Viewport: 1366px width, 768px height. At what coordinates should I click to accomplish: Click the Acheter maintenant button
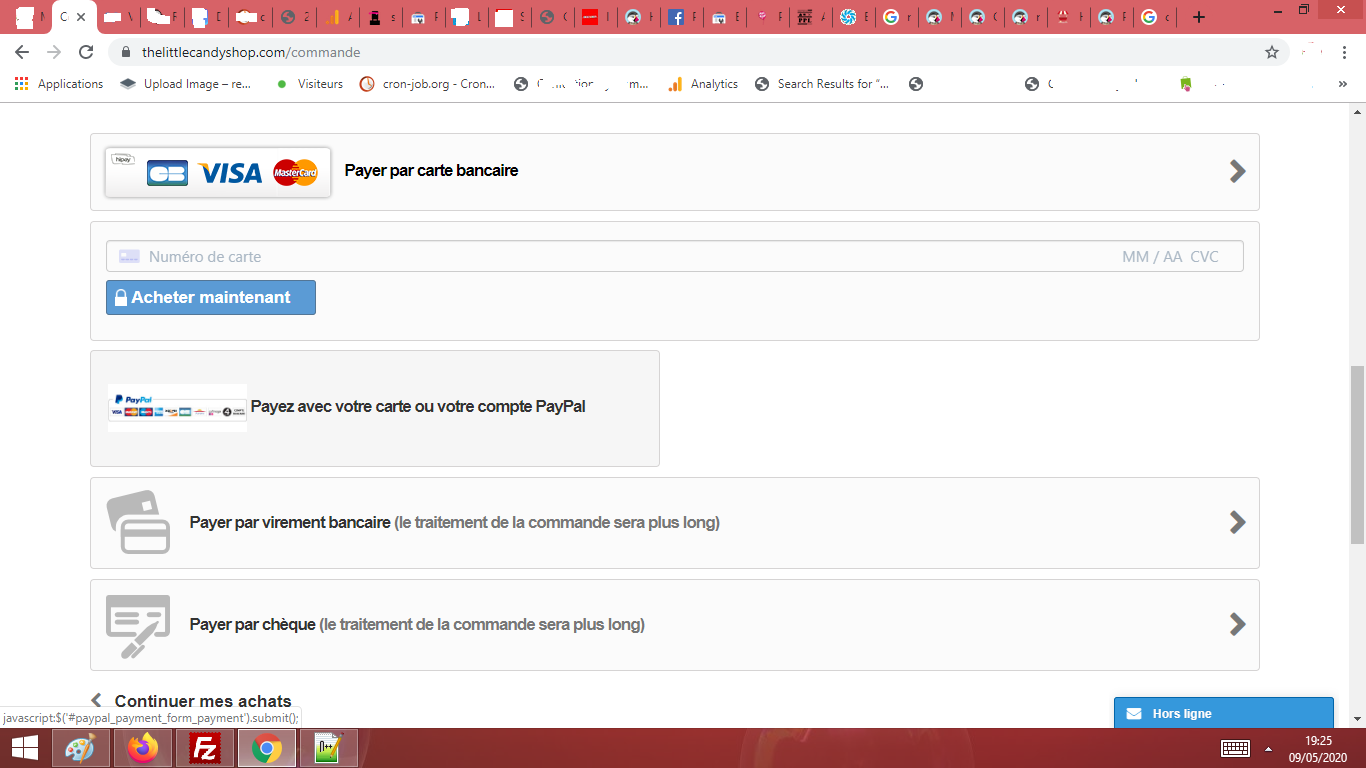coord(211,297)
